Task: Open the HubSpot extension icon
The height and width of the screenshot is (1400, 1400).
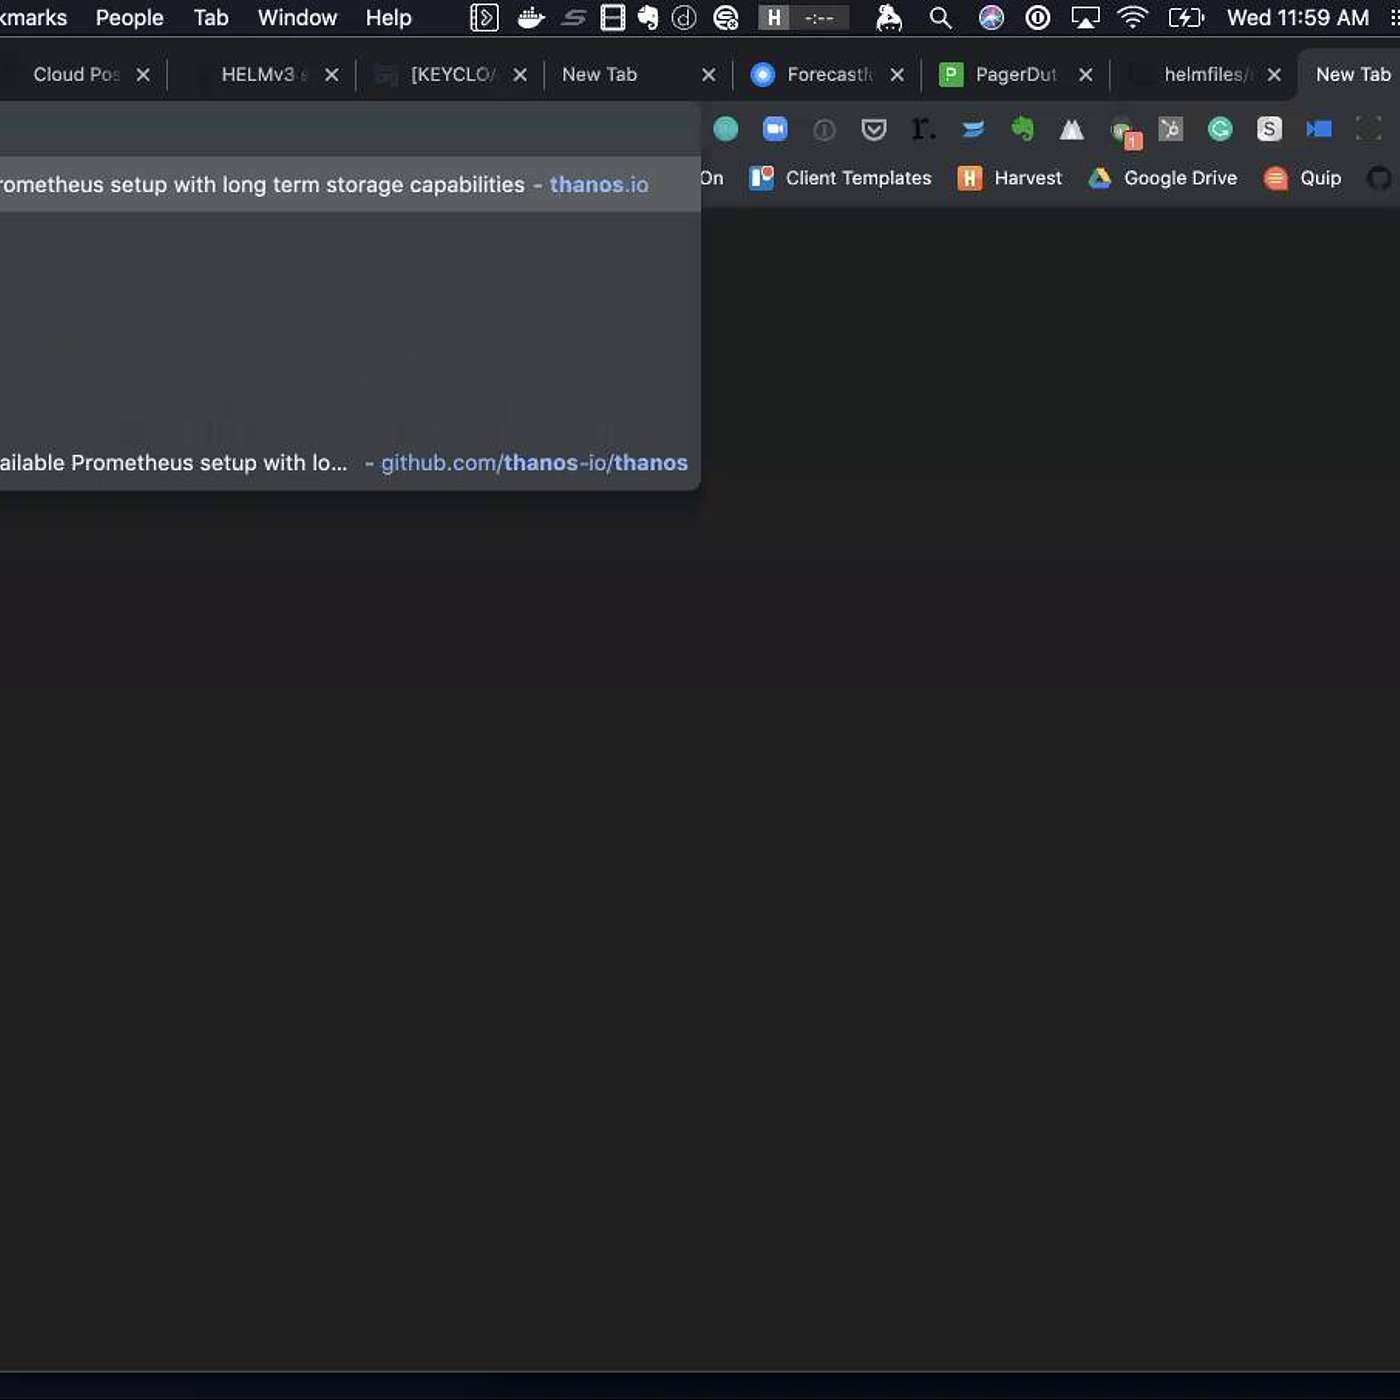Action: pos(1170,129)
